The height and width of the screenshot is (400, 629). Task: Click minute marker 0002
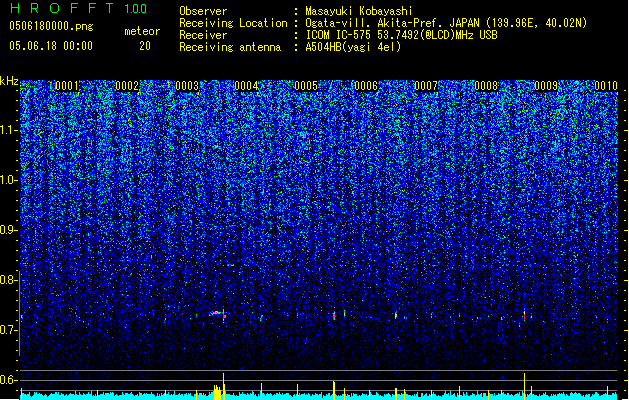[x=127, y=86]
